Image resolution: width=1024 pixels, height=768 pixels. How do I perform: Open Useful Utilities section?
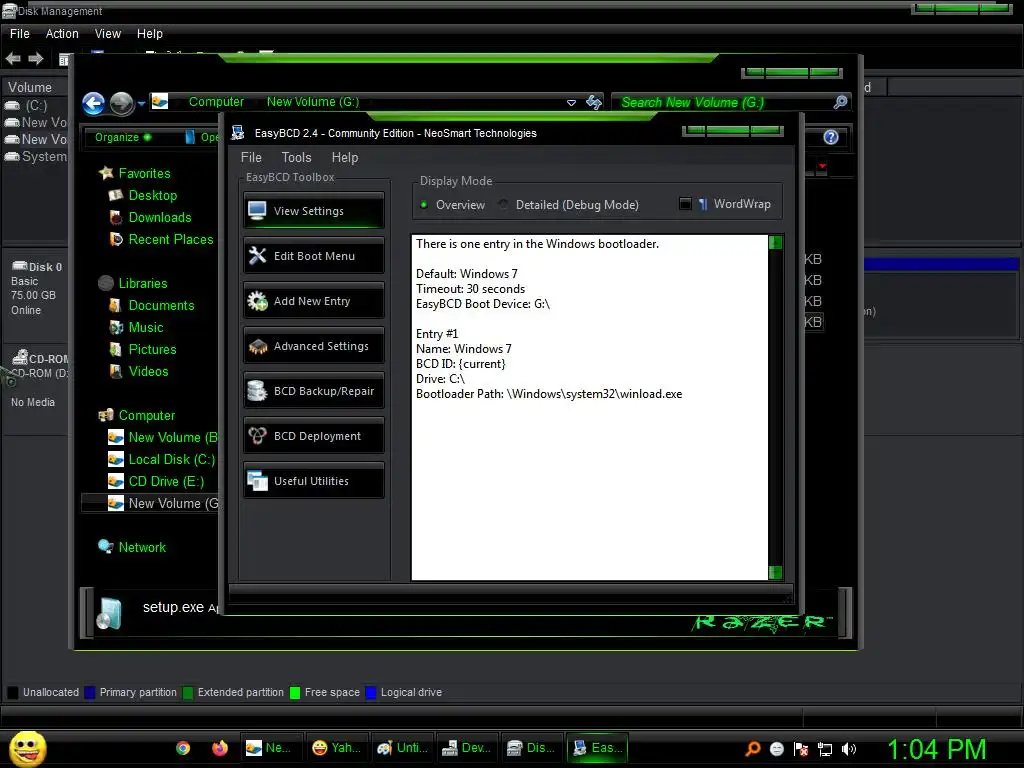click(313, 481)
